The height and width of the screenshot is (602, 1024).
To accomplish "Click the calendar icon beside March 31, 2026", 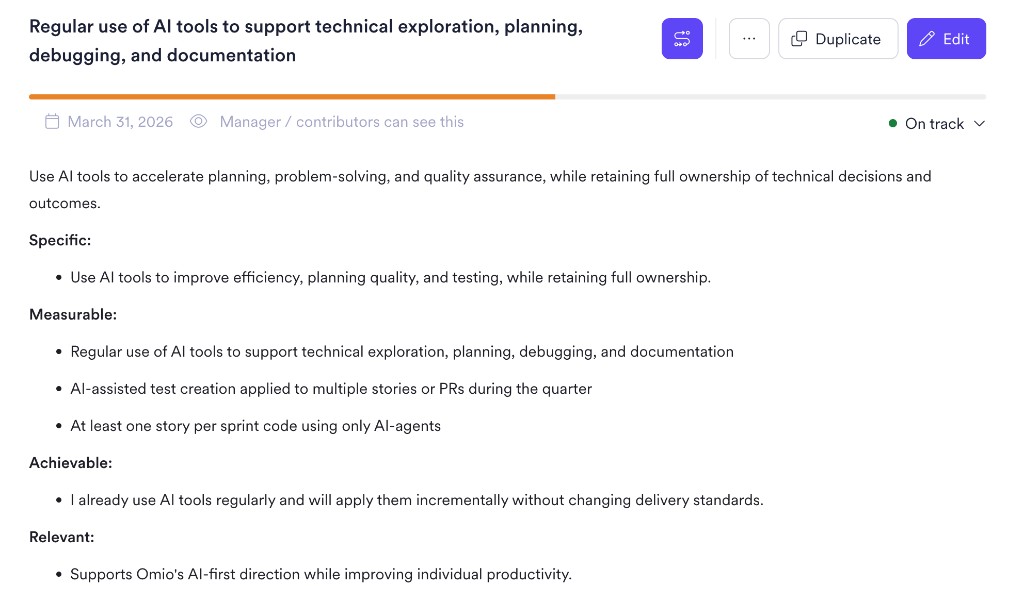I will [x=51, y=121].
